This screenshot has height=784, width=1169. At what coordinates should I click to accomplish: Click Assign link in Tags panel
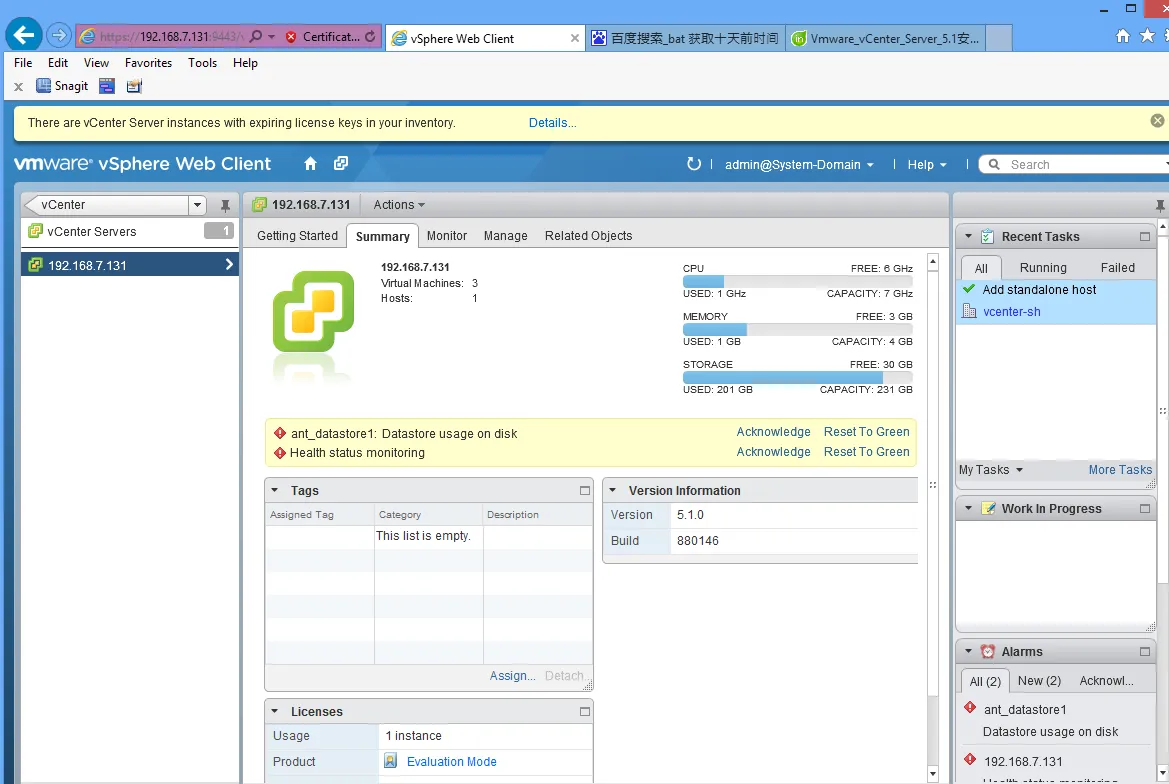coord(512,676)
